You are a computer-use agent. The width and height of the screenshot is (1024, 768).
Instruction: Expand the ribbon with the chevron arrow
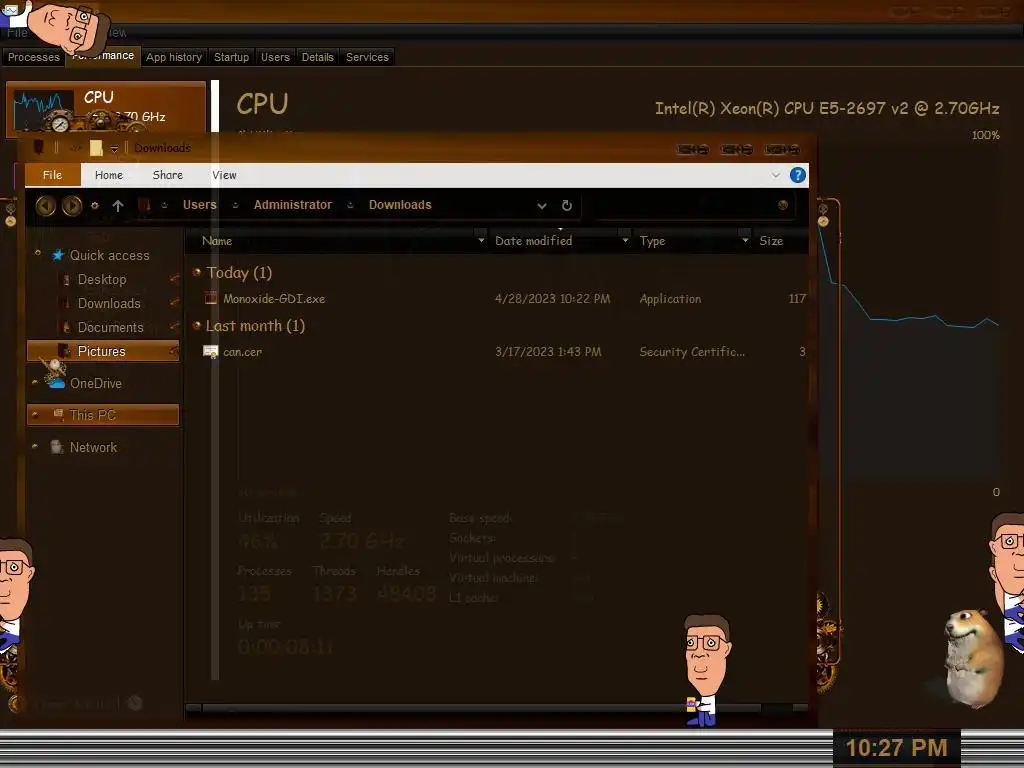(776, 175)
